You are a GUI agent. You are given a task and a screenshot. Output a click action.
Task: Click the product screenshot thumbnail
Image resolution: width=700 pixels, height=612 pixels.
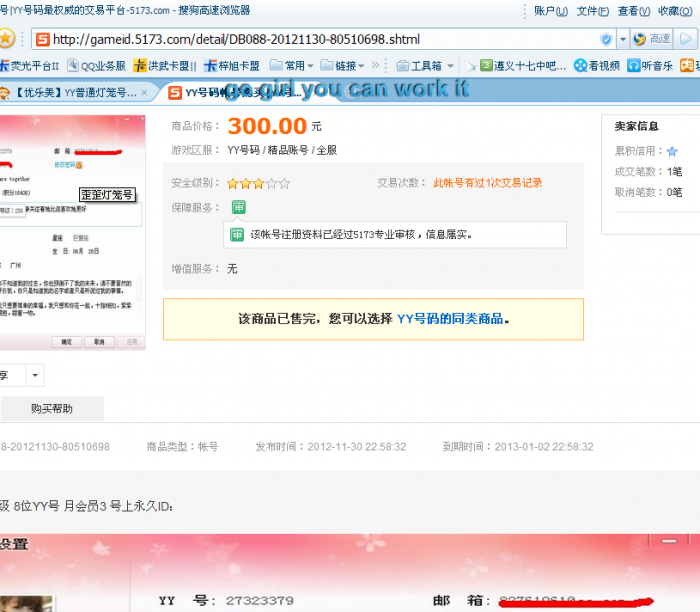pyautogui.click(x=72, y=232)
